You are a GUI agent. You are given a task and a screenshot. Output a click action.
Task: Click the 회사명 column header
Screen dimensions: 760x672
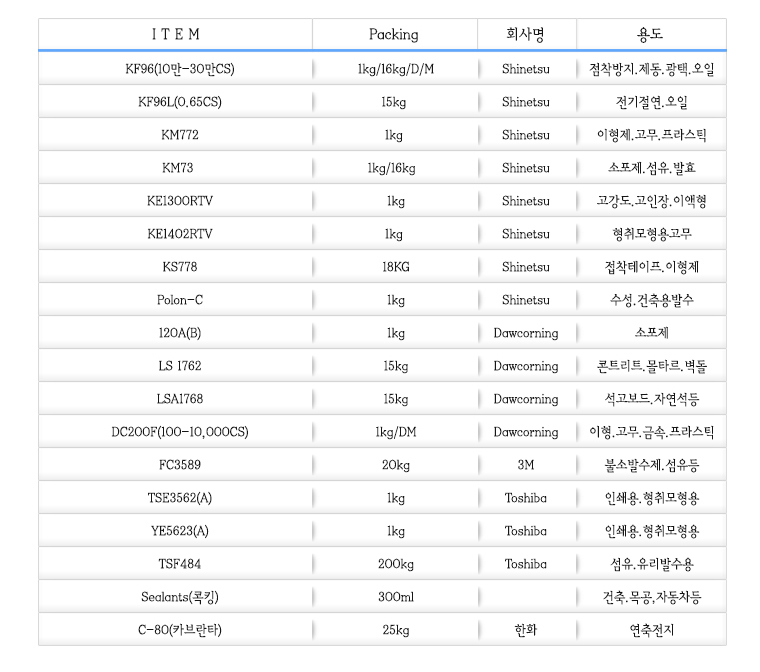pos(526,35)
